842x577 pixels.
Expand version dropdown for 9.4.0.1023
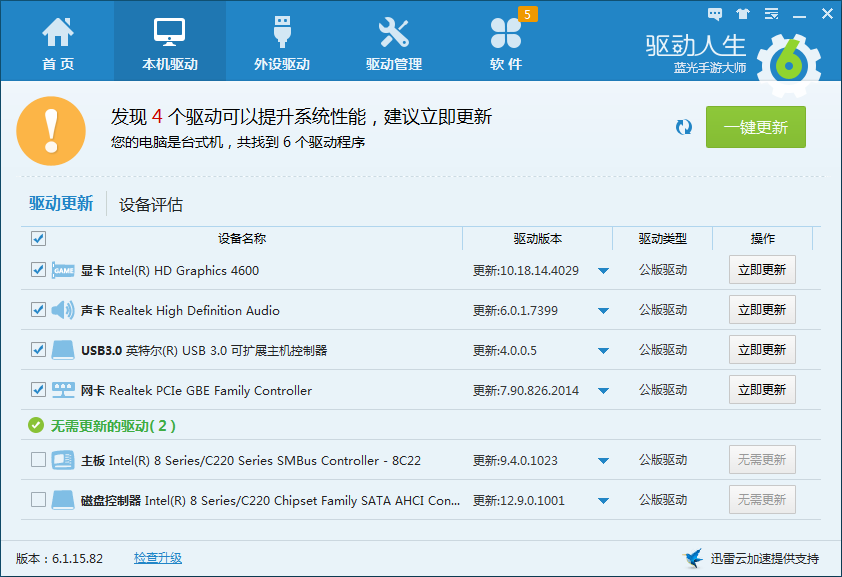coord(604,461)
